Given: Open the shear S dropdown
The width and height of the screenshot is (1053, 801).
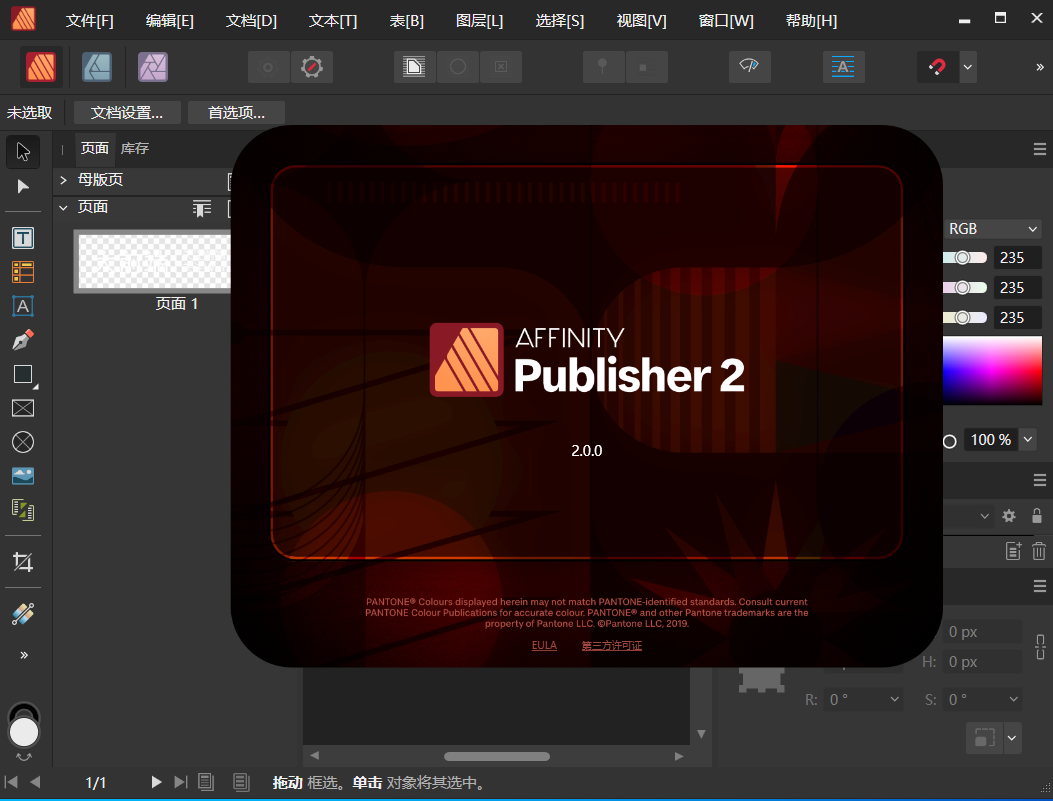Looking at the screenshot, I should click(x=1013, y=699).
